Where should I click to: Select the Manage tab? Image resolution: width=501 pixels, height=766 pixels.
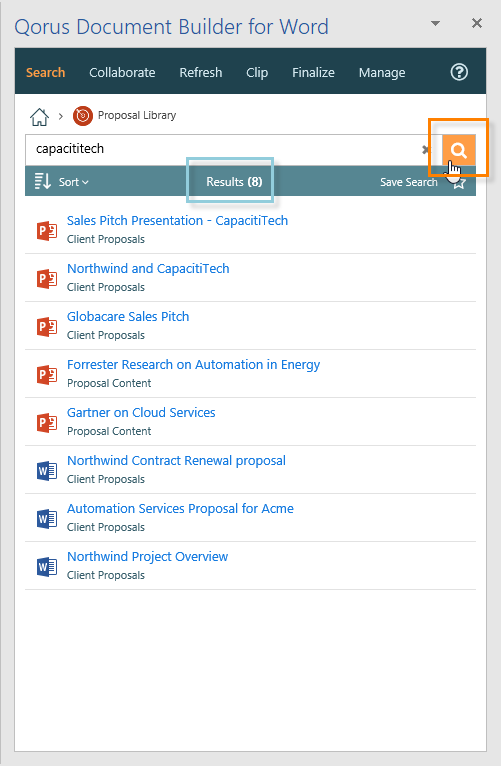tap(382, 73)
